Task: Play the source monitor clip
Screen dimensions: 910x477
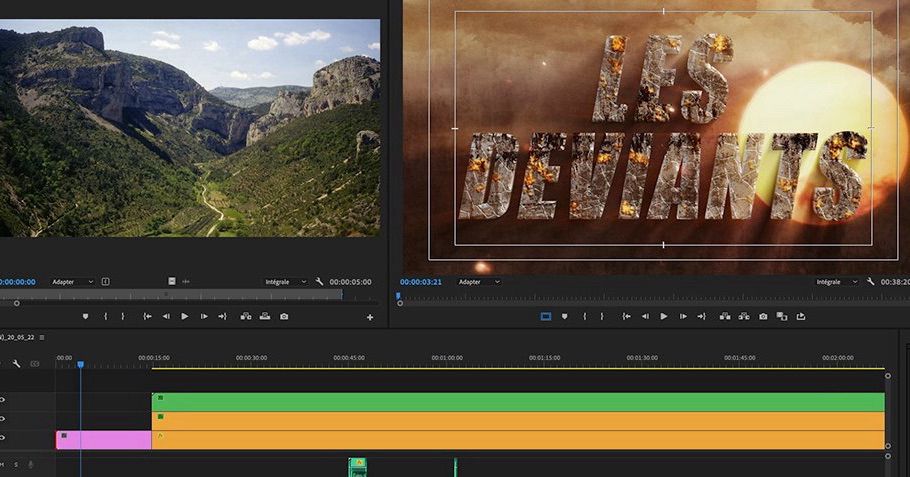Action: pyautogui.click(x=185, y=317)
